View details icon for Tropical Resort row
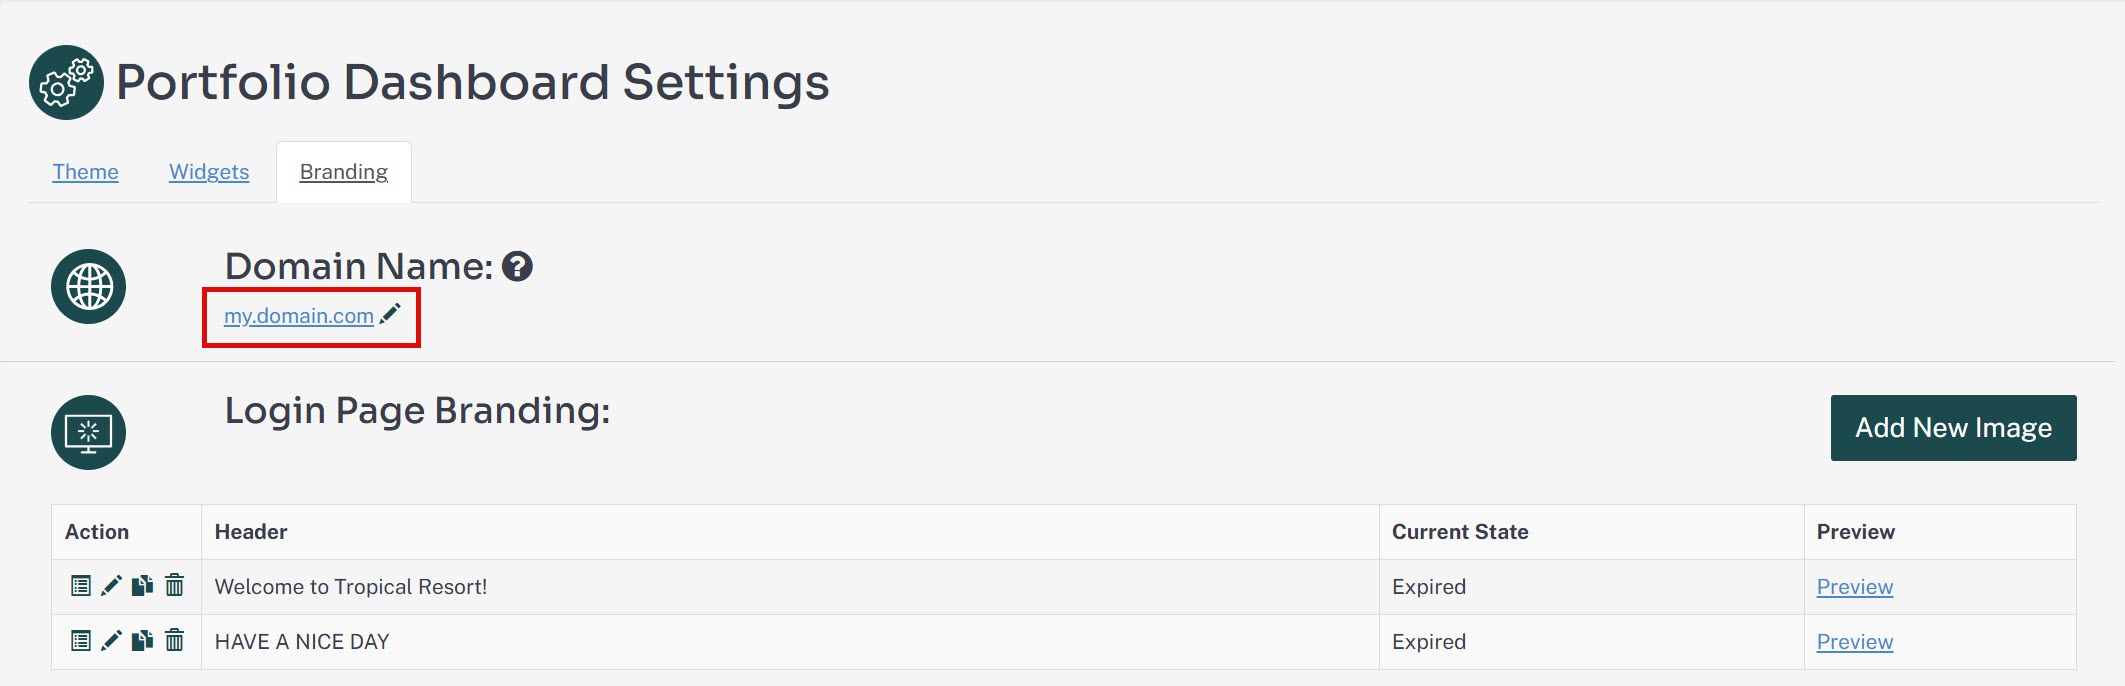The image size is (2125, 686). 81,586
